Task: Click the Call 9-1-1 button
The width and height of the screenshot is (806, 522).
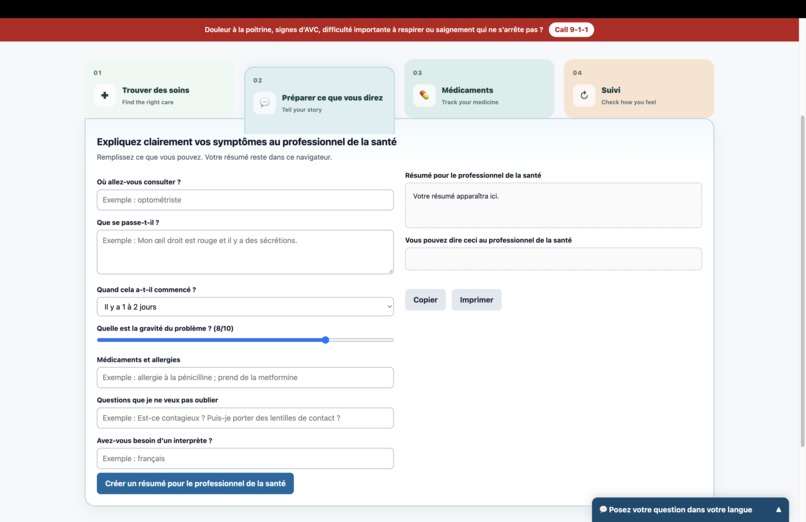Action: 571,30
